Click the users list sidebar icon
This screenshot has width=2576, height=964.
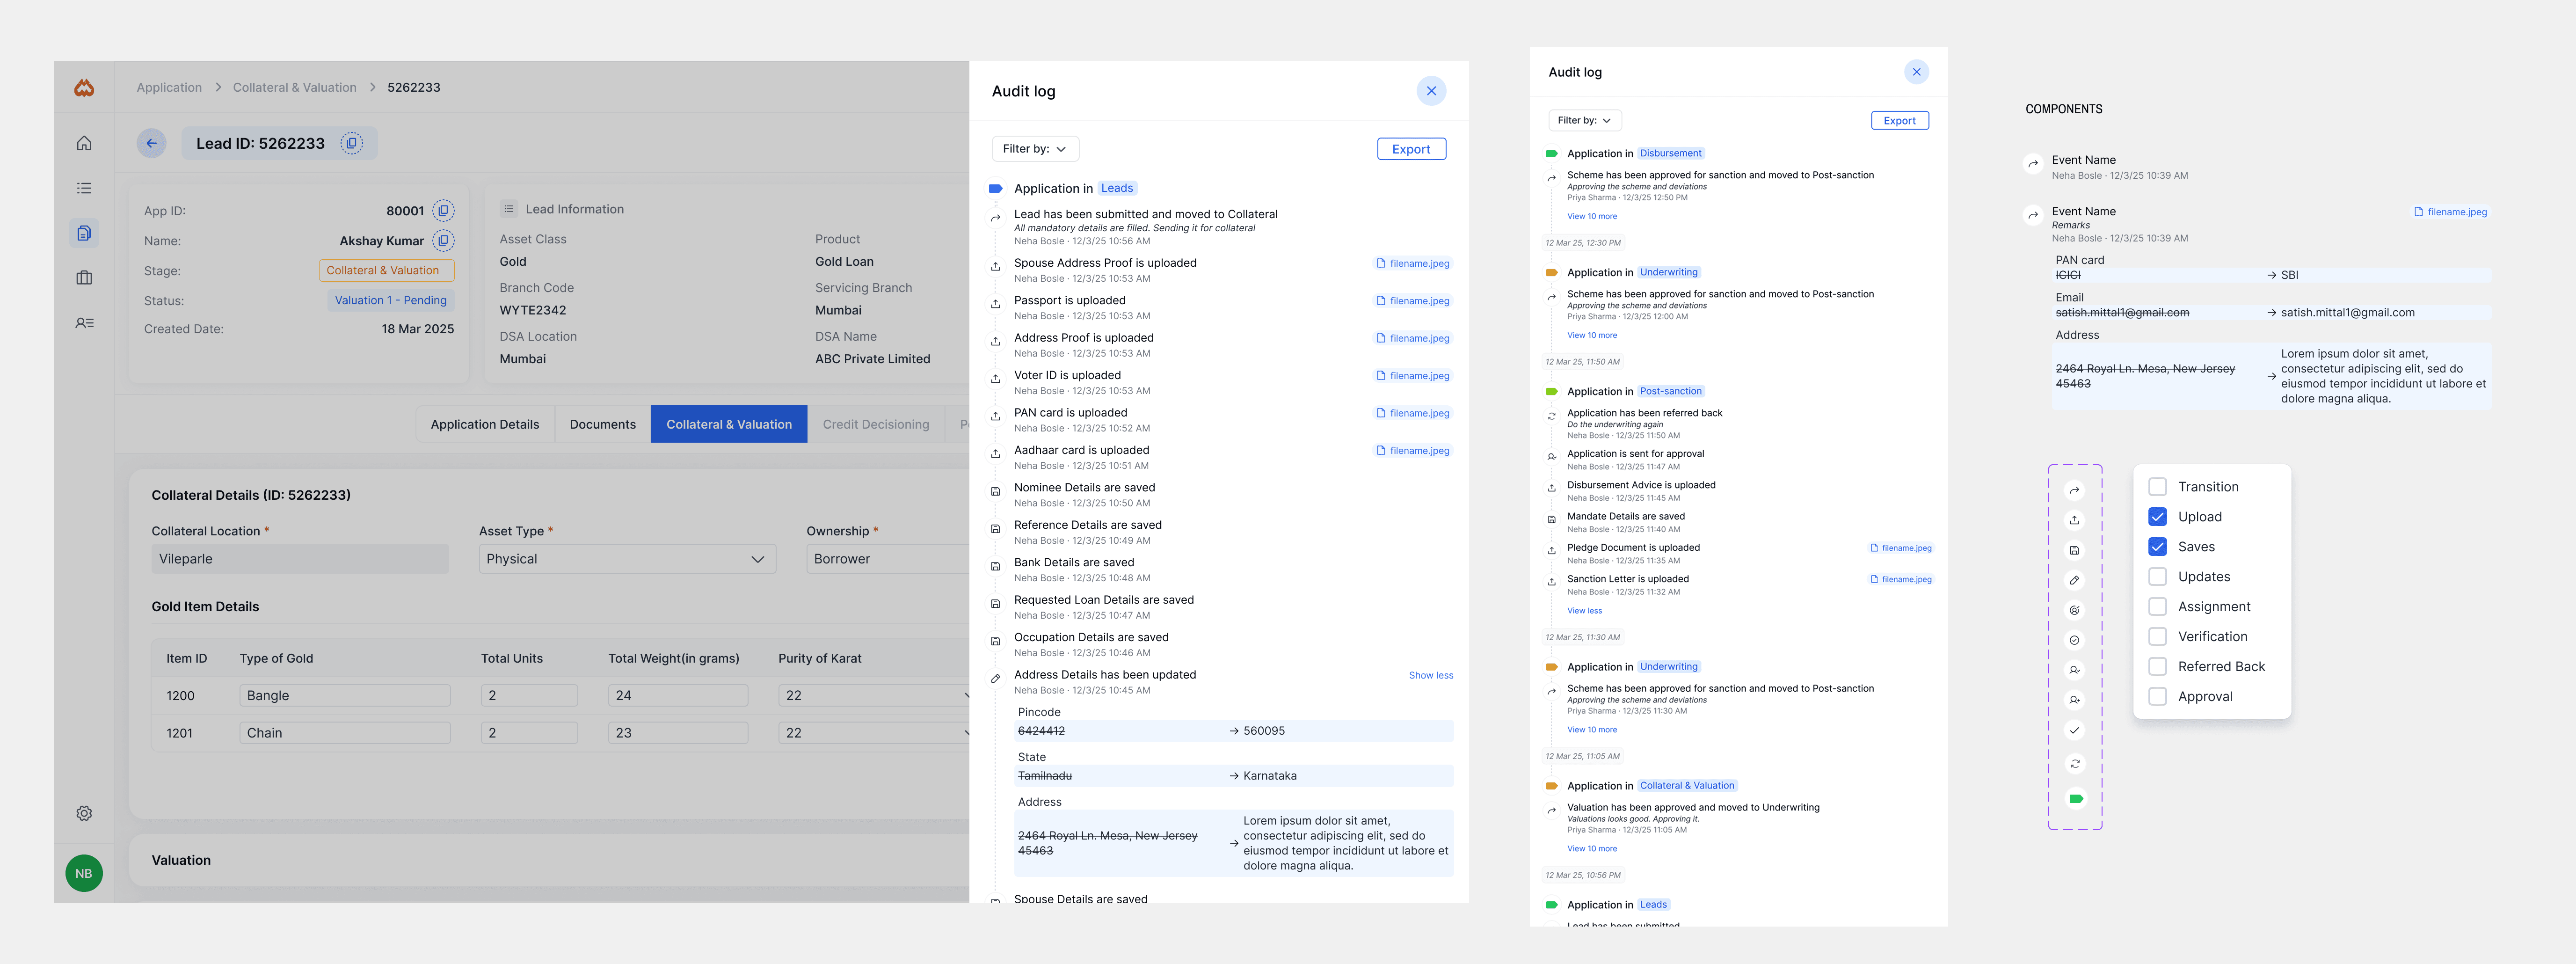pos(84,323)
